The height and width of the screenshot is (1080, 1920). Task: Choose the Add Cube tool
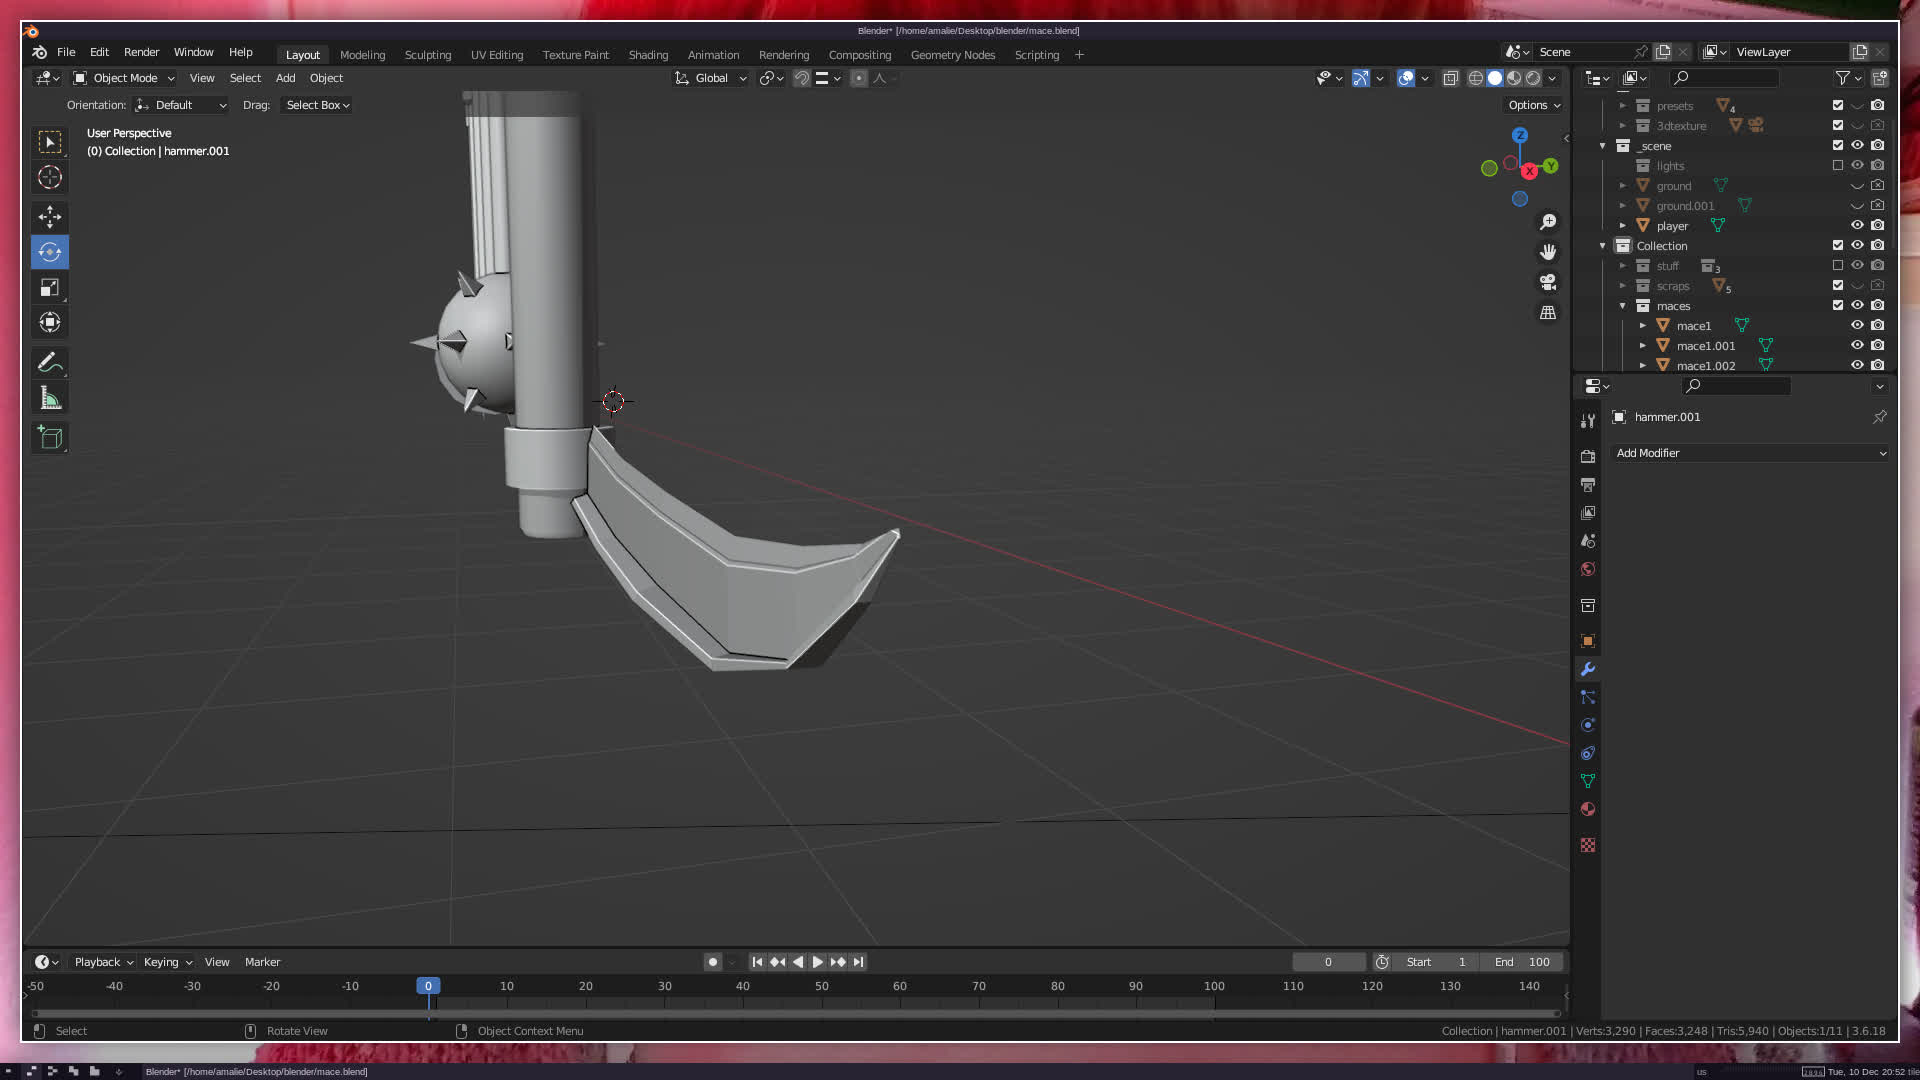click(50, 438)
